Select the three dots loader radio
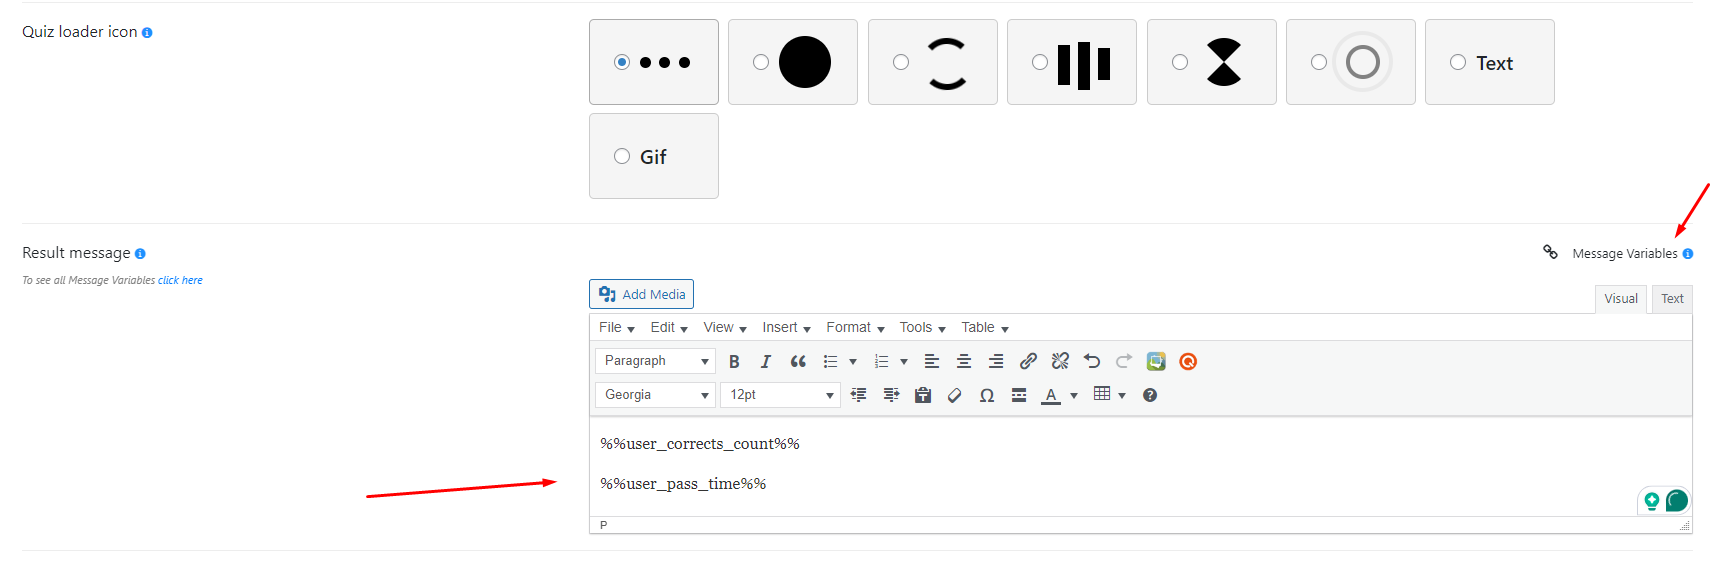The width and height of the screenshot is (1718, 563). (622, 62)
